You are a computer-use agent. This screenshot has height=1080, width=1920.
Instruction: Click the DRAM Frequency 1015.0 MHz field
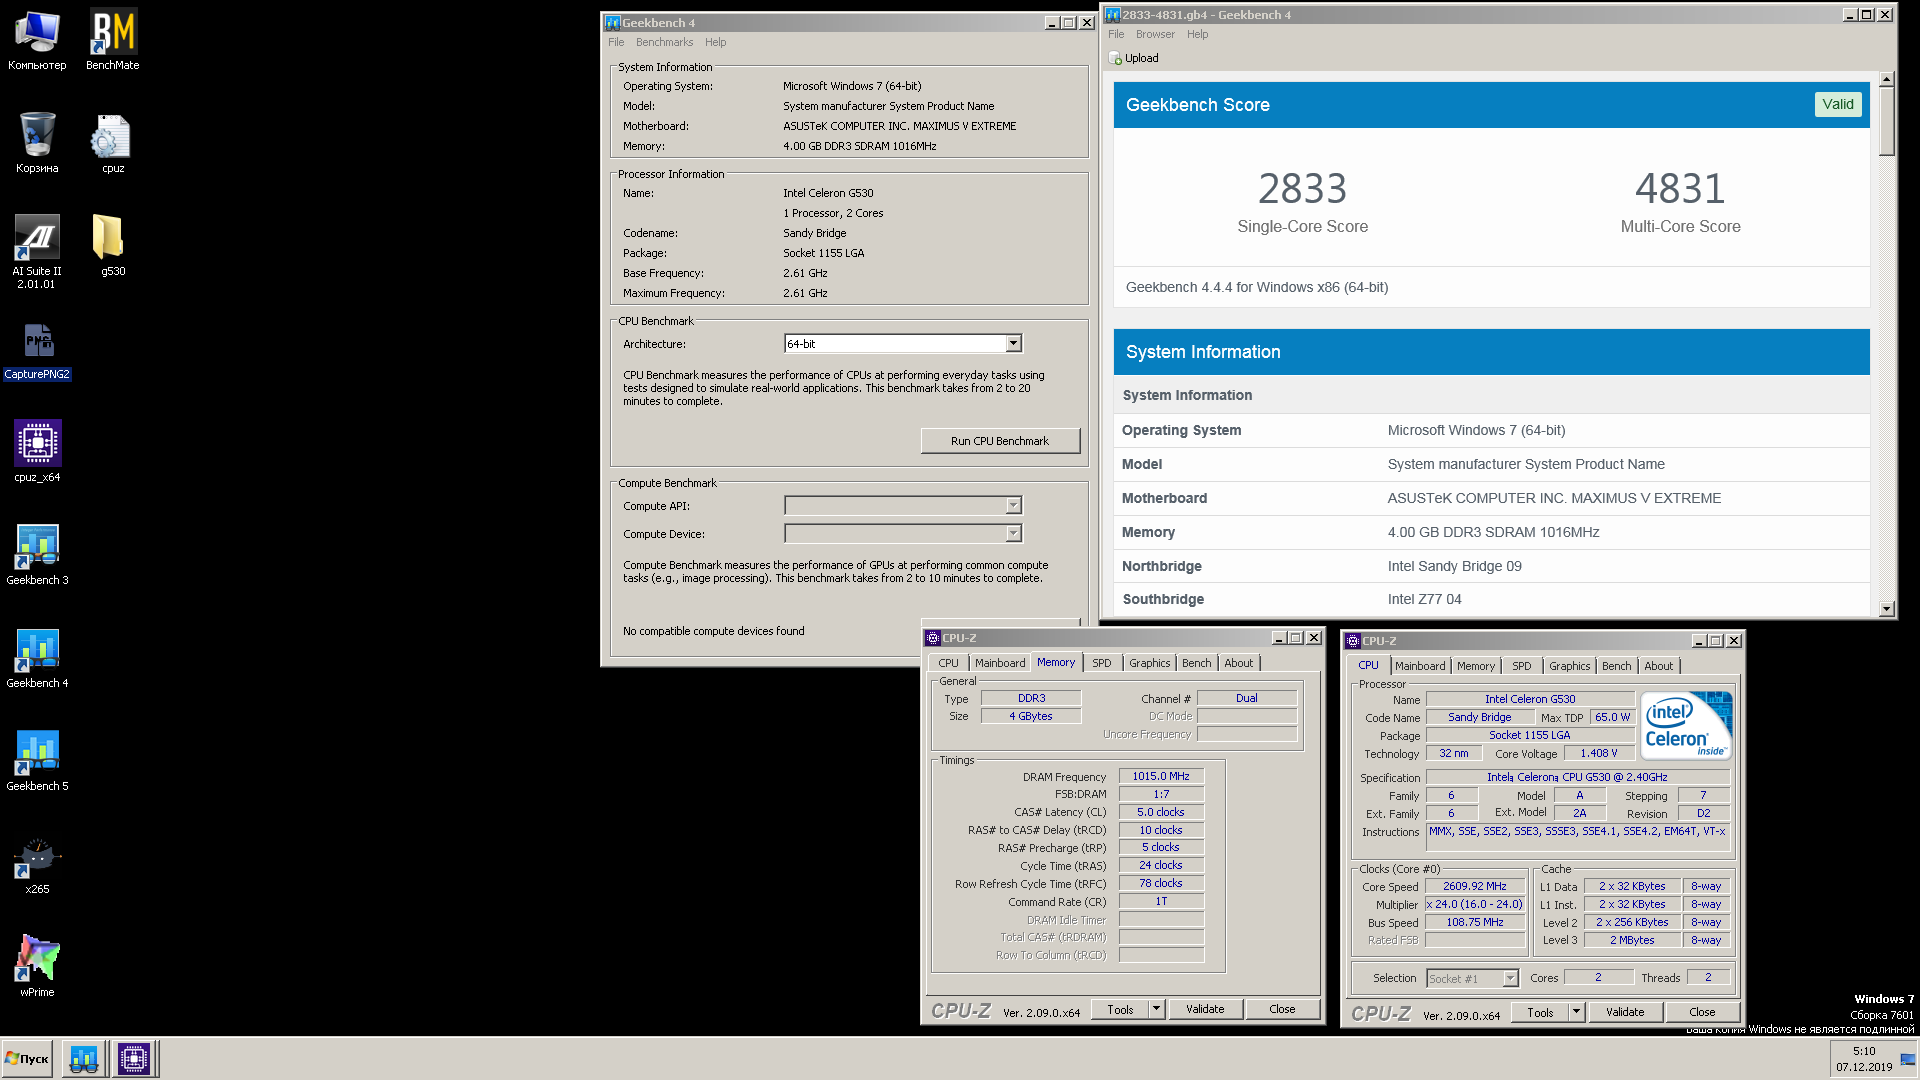pyautogui.click(x=1161, y=776)
